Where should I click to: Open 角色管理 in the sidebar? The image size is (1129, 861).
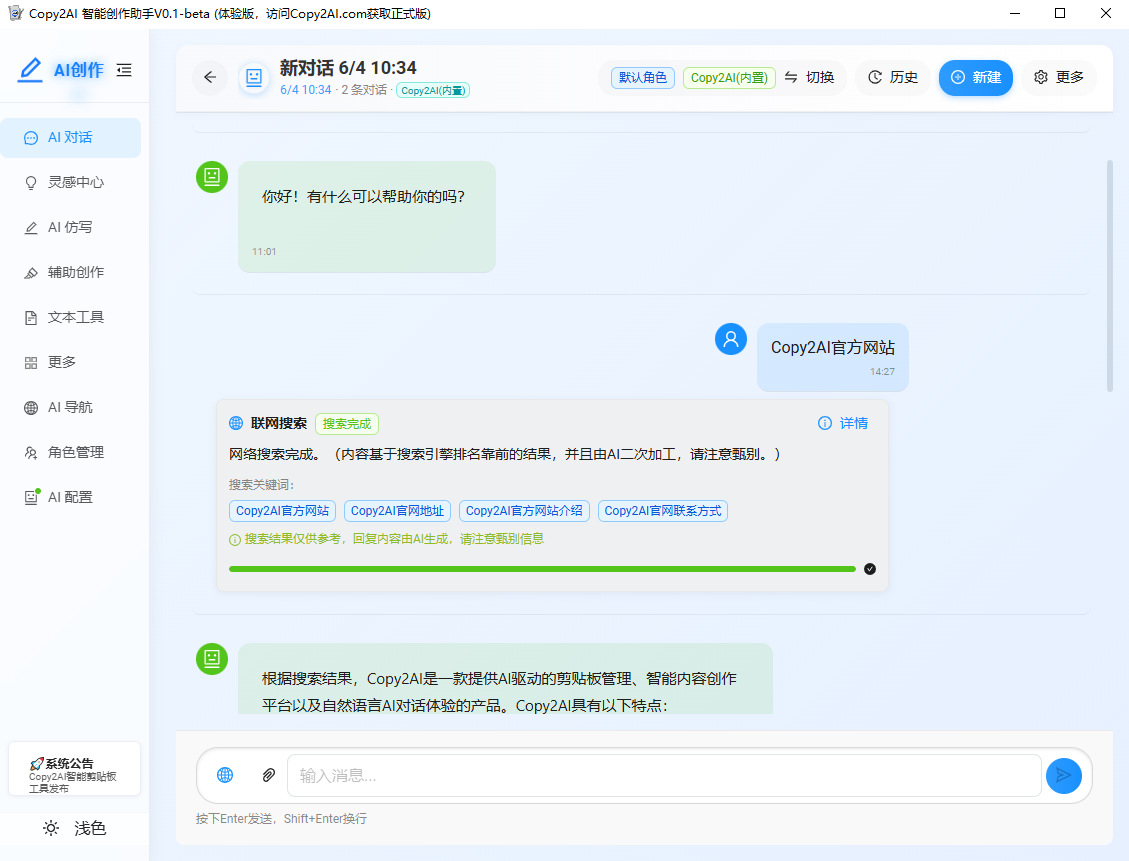[x=71, y=452]
